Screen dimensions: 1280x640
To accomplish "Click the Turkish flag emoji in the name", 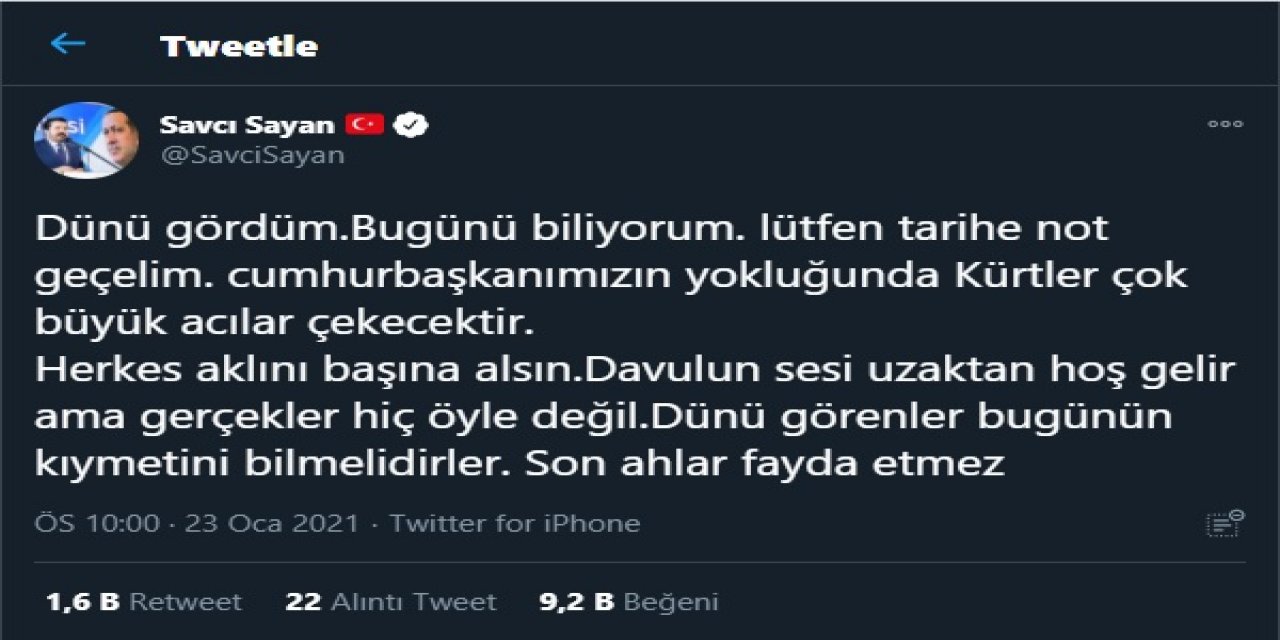I will [x=366, y=124].
